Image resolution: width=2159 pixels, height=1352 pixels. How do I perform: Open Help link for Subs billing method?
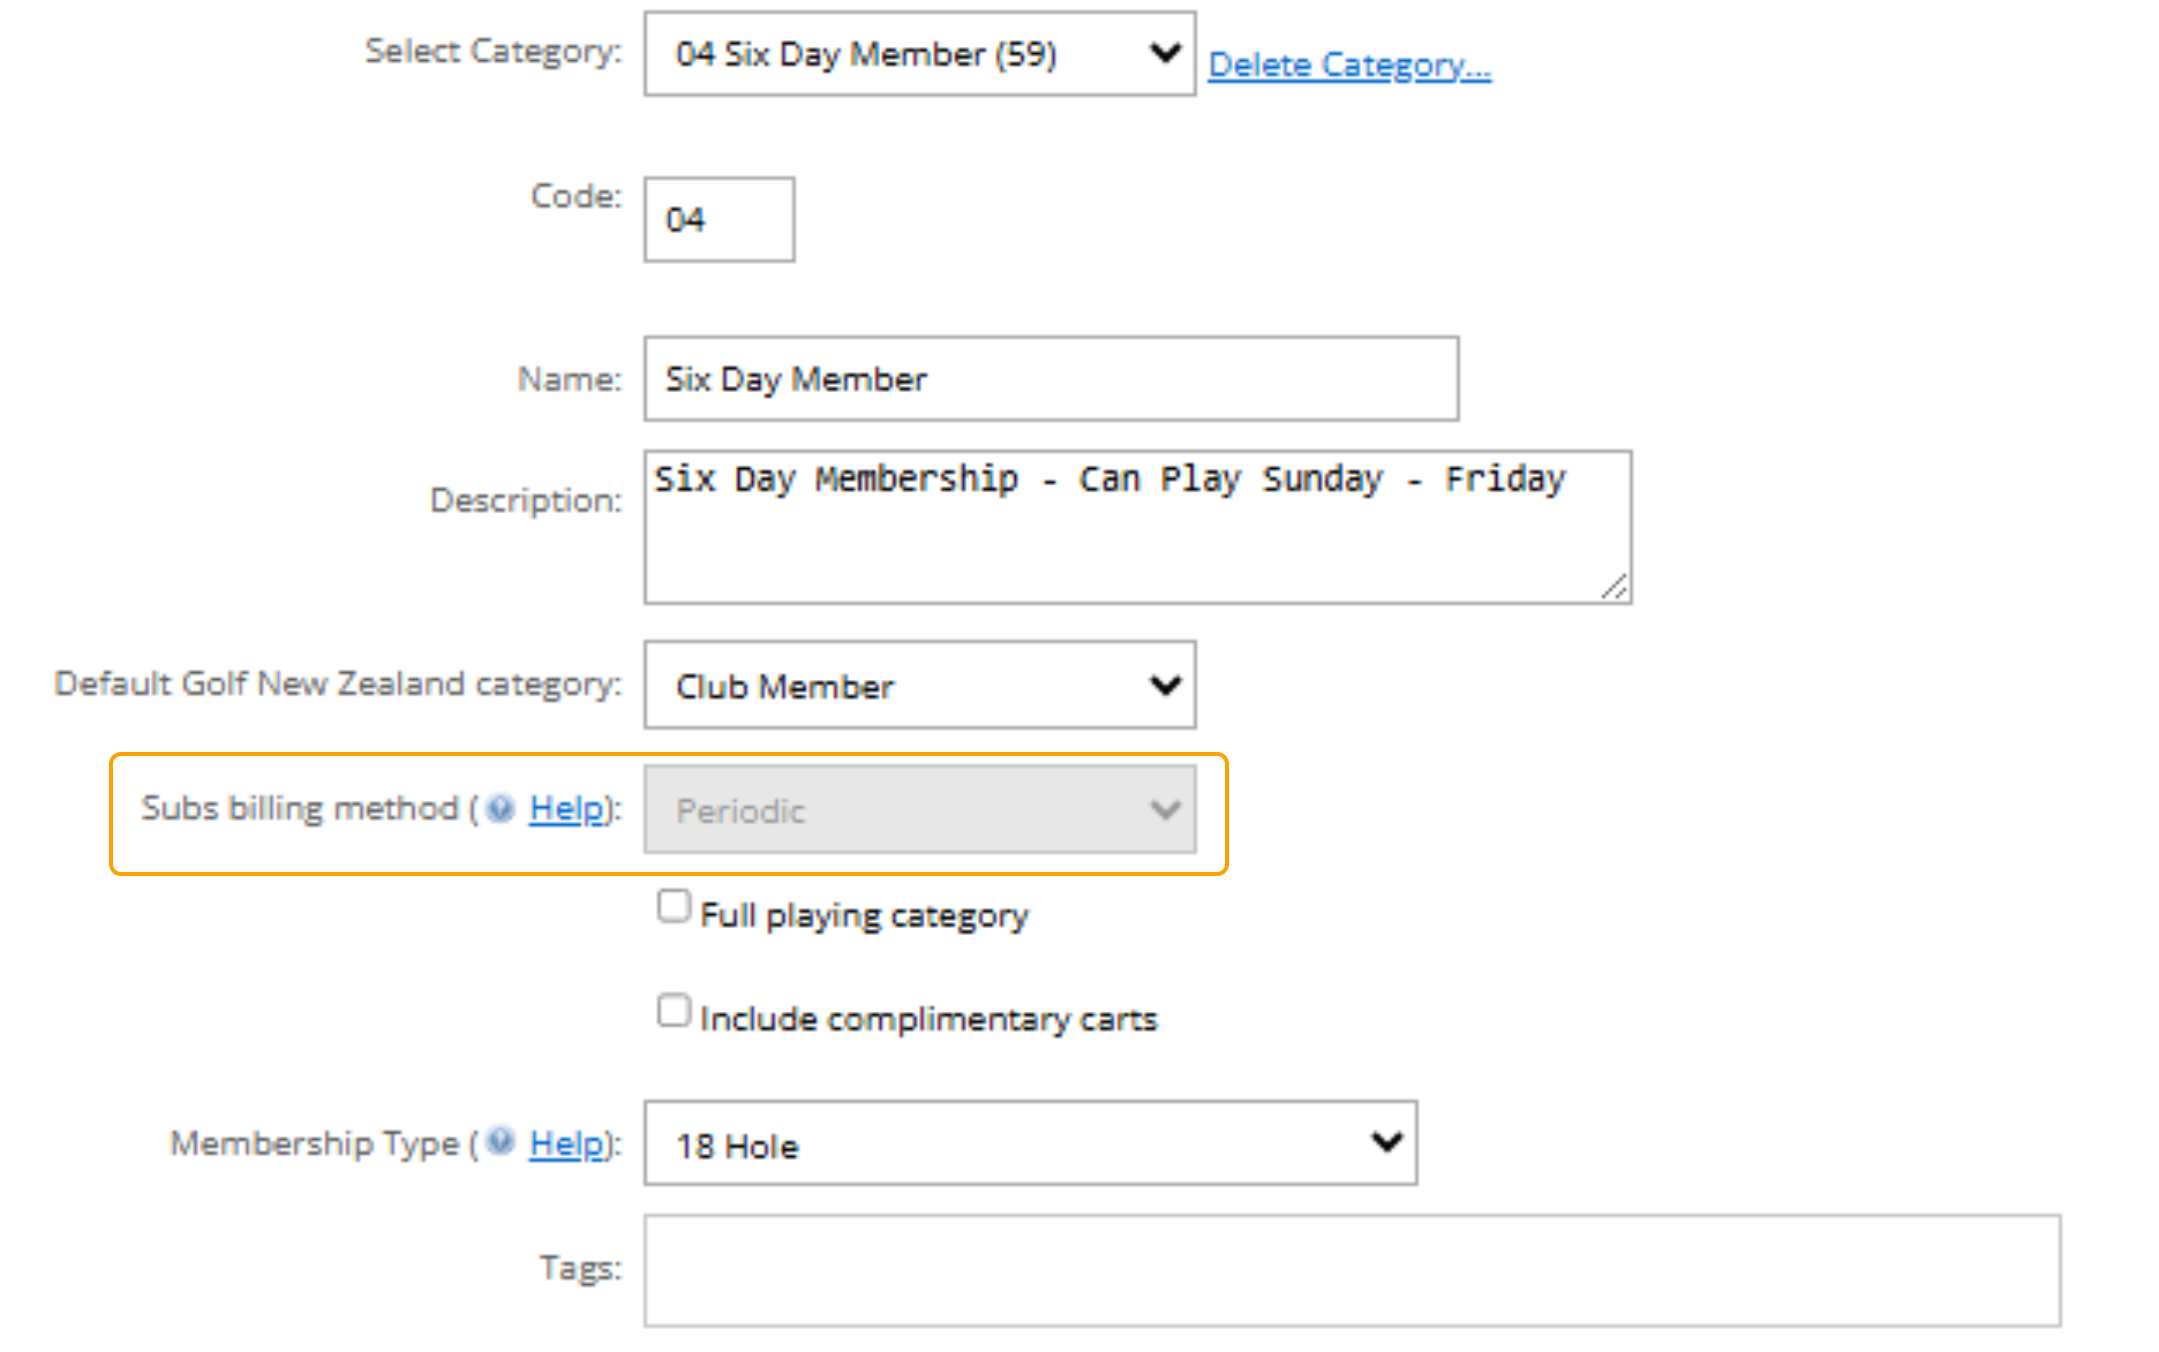pos(567,808)
